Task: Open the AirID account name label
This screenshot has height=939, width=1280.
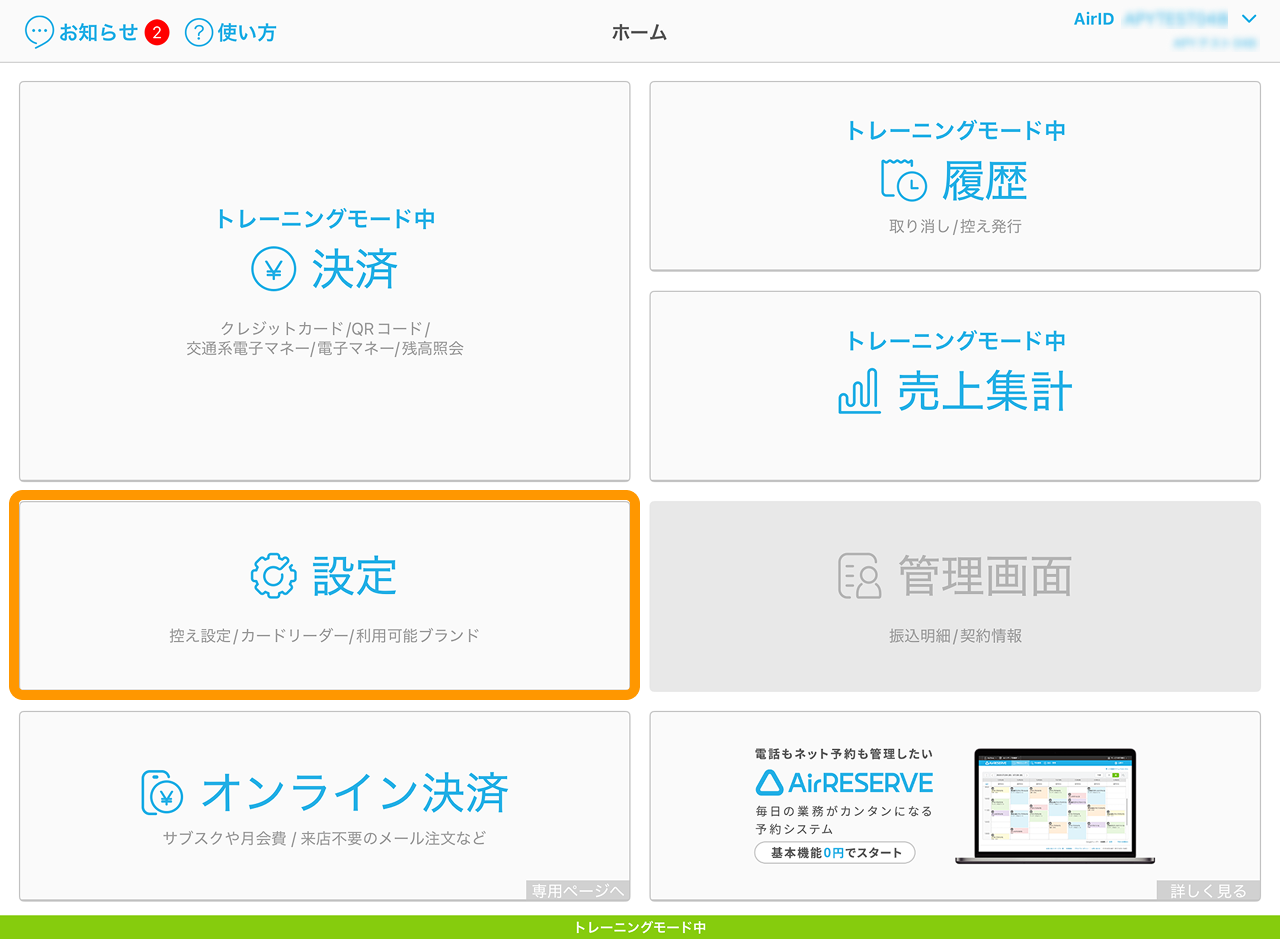Action: (x=1176, y=19)
